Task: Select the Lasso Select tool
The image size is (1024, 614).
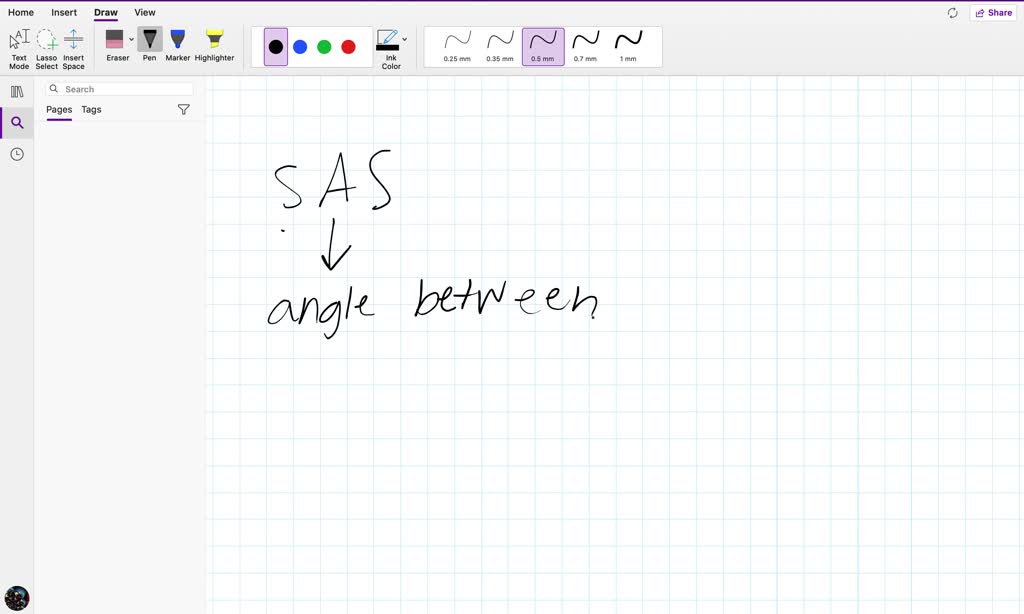Action: tap(46, 45)
